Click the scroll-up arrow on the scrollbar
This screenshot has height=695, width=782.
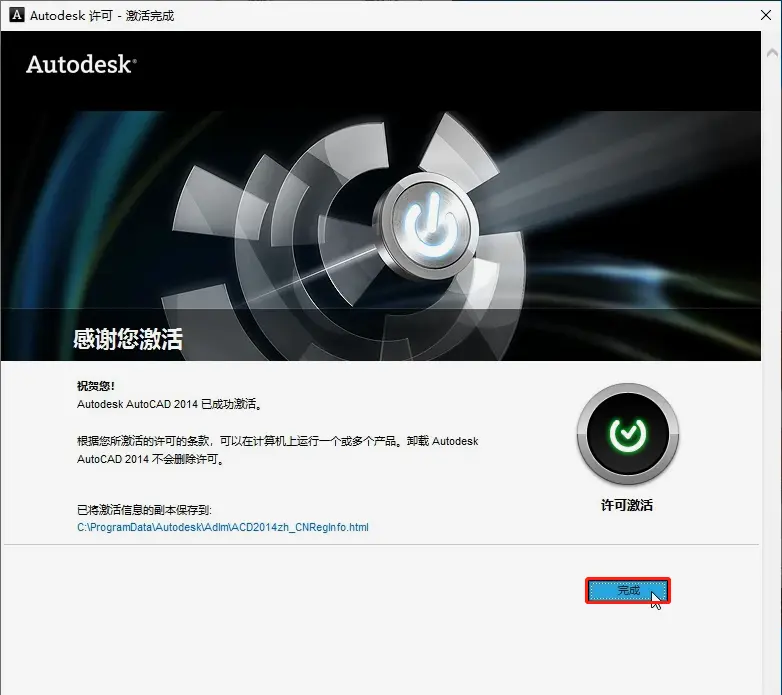[772, 52]
